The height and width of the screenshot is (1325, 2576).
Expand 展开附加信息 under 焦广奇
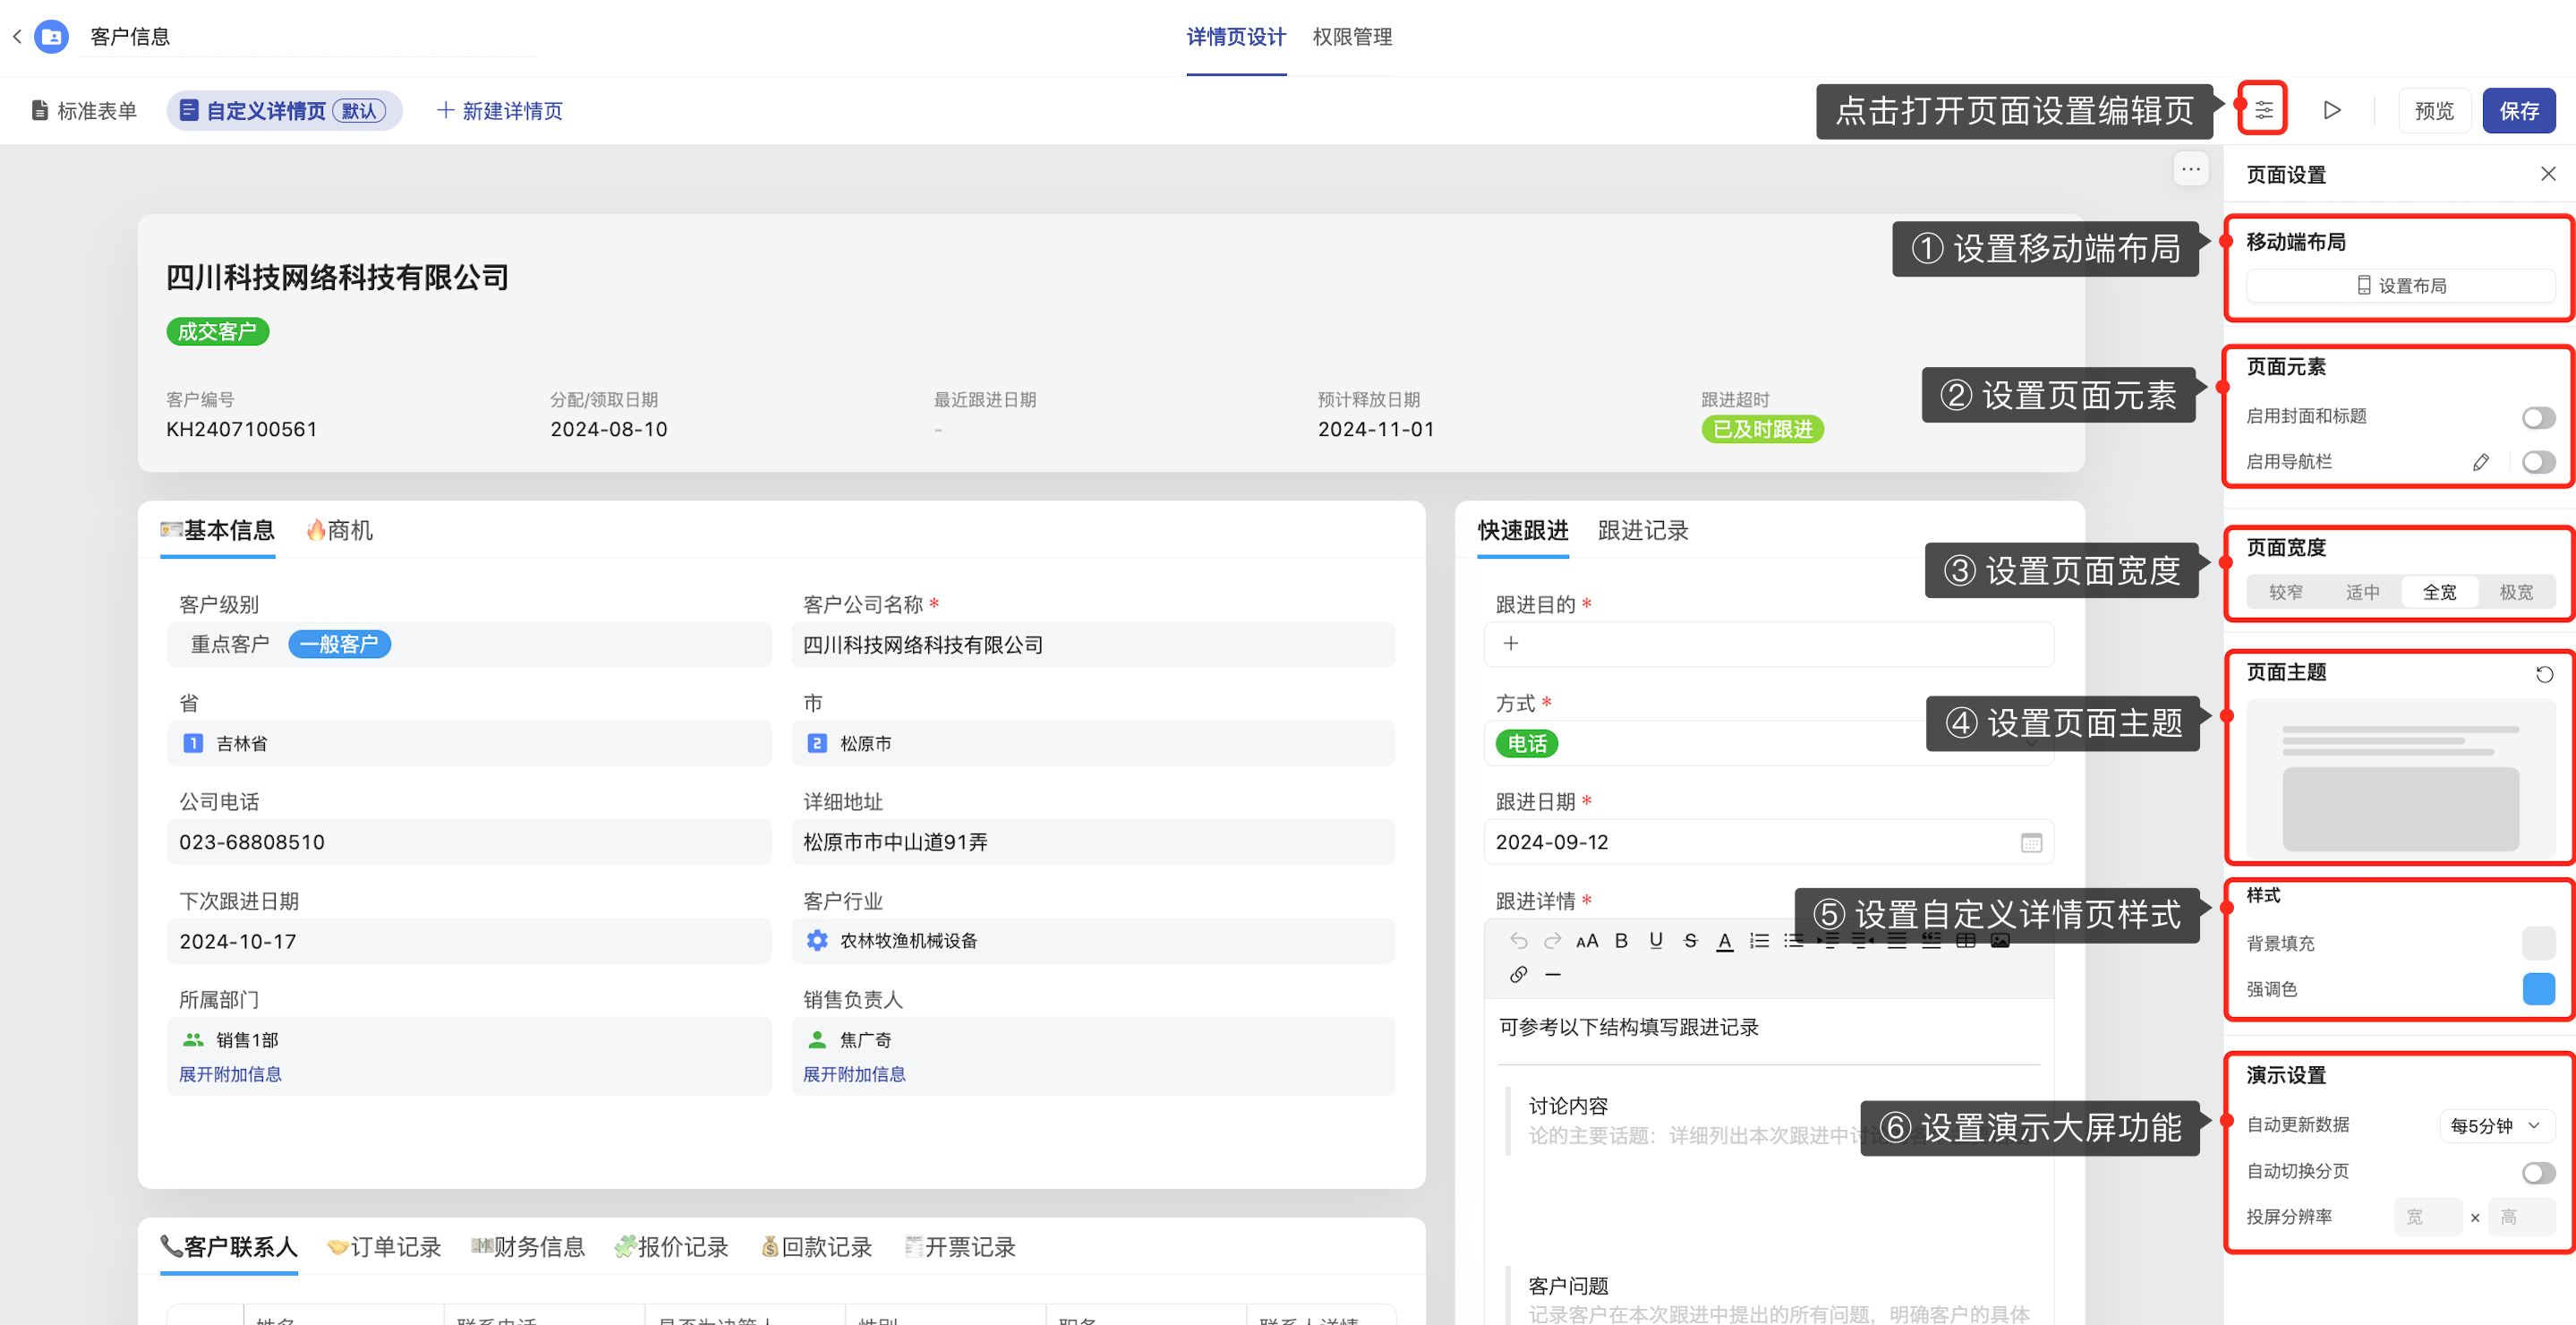click(x=854, y=1074)
